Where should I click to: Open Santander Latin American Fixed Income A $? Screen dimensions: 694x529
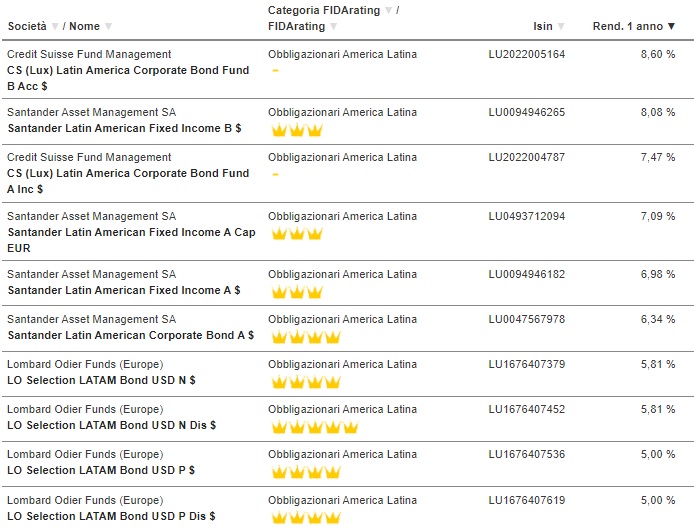pos(124,290)
